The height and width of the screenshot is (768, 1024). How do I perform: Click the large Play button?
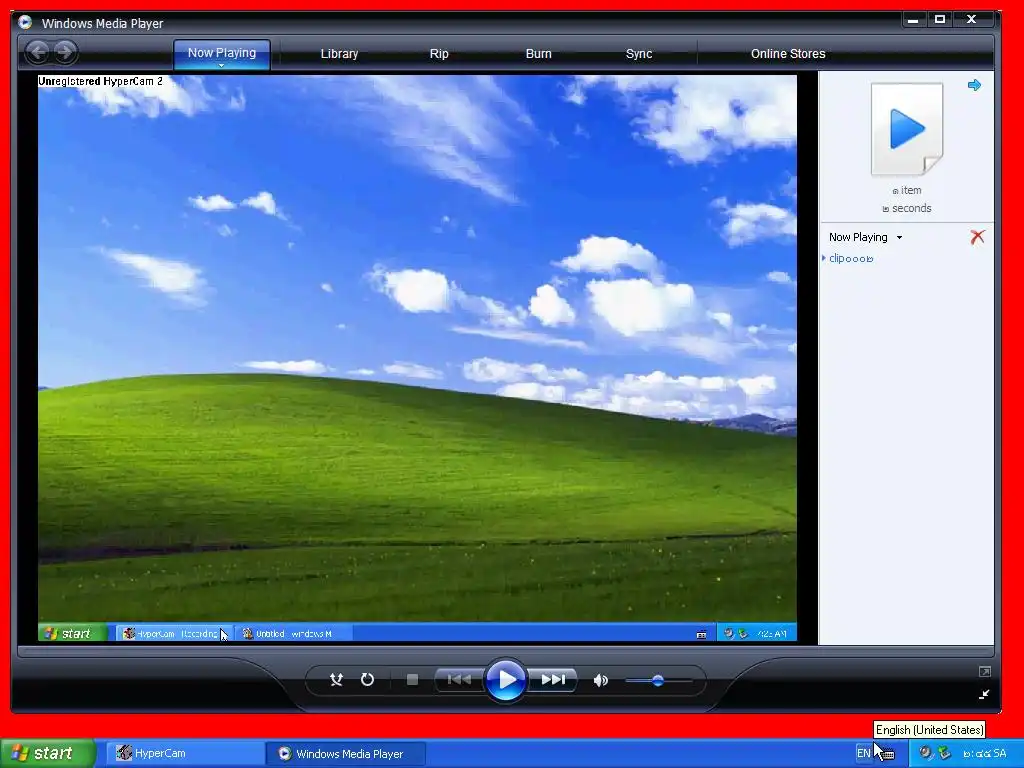506,680
